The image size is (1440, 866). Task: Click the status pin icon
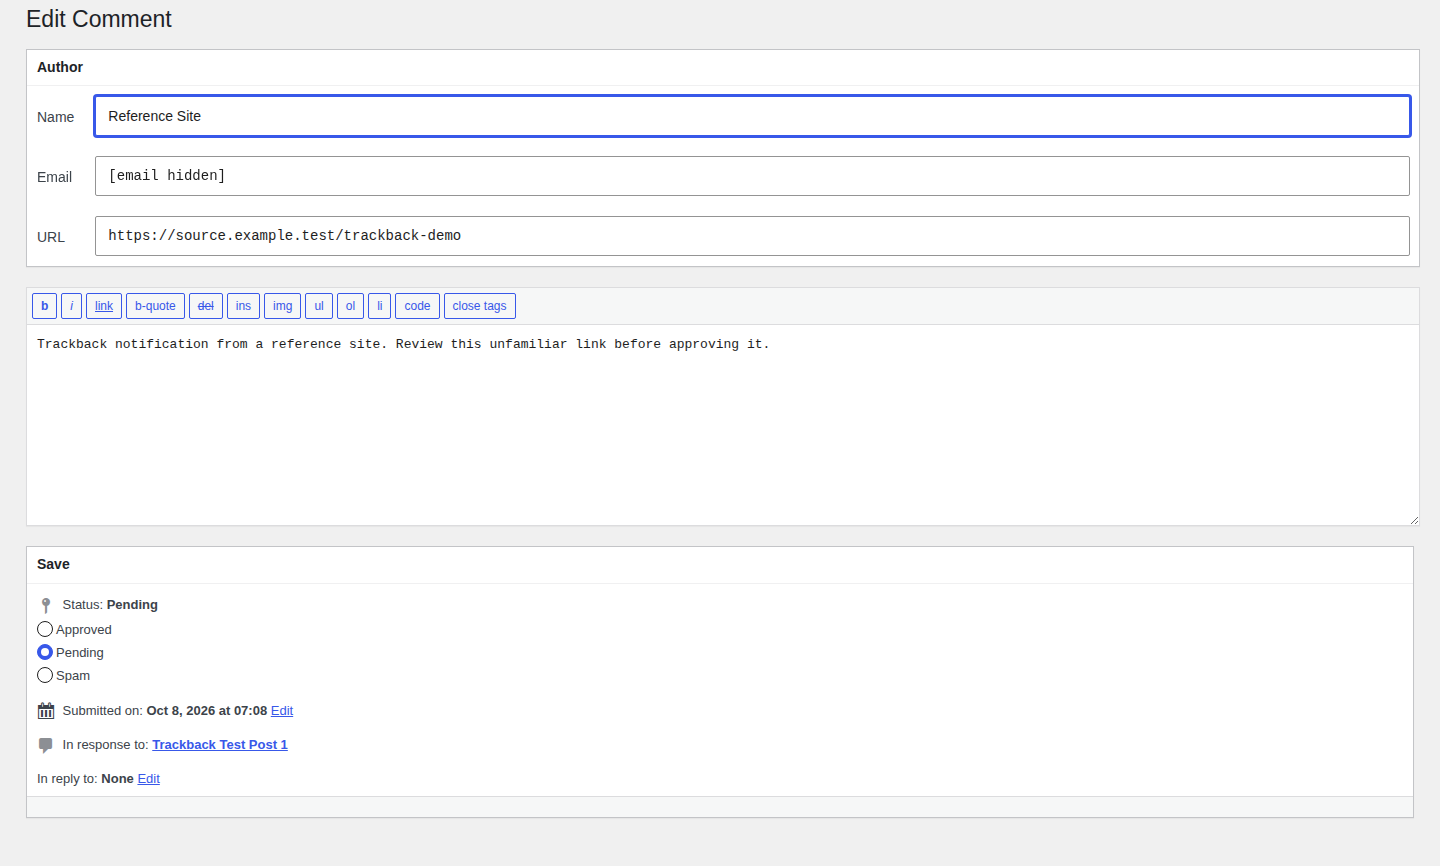[46, 605]
